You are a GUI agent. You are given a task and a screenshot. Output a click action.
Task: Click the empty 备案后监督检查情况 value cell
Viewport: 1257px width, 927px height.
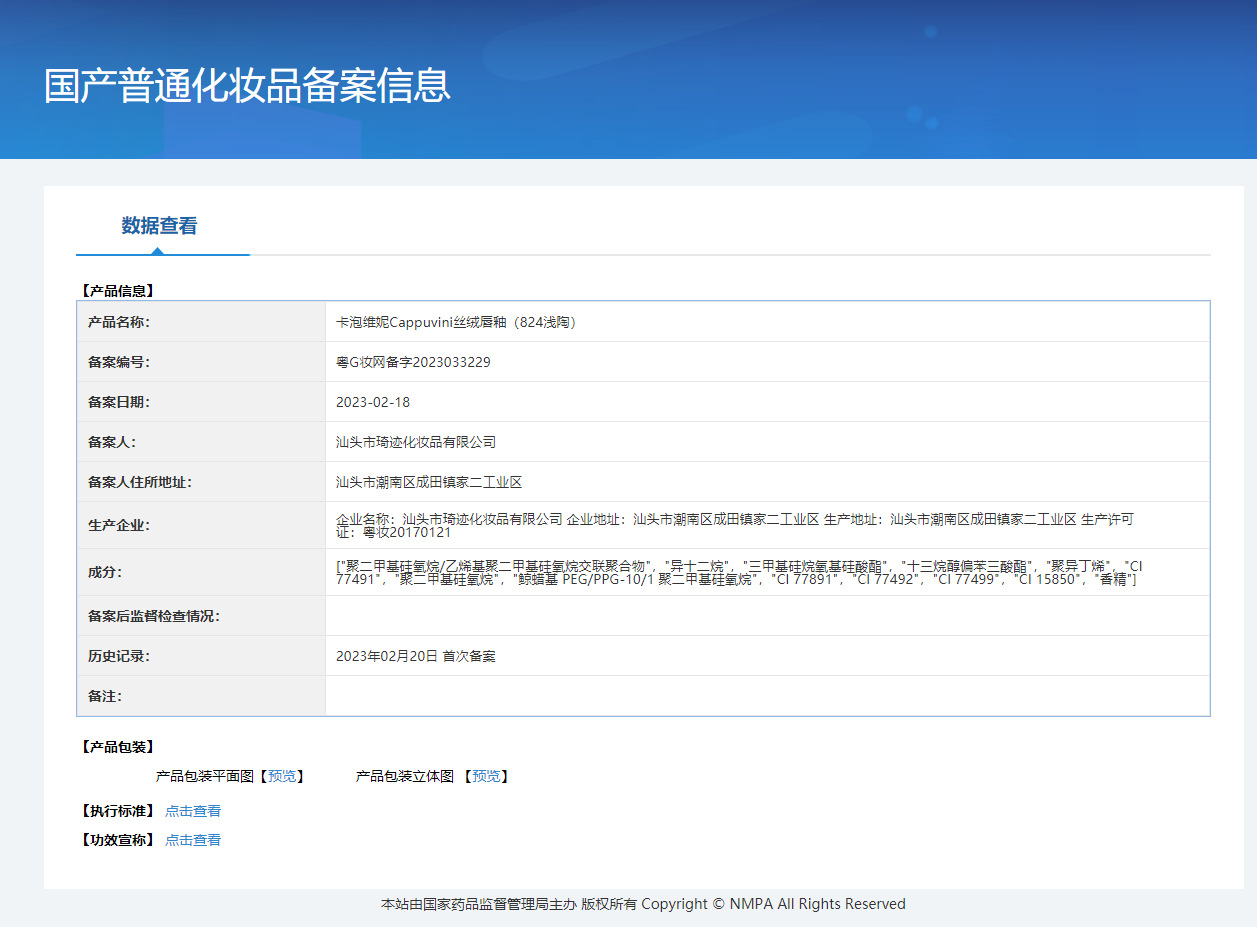point(766,616)
